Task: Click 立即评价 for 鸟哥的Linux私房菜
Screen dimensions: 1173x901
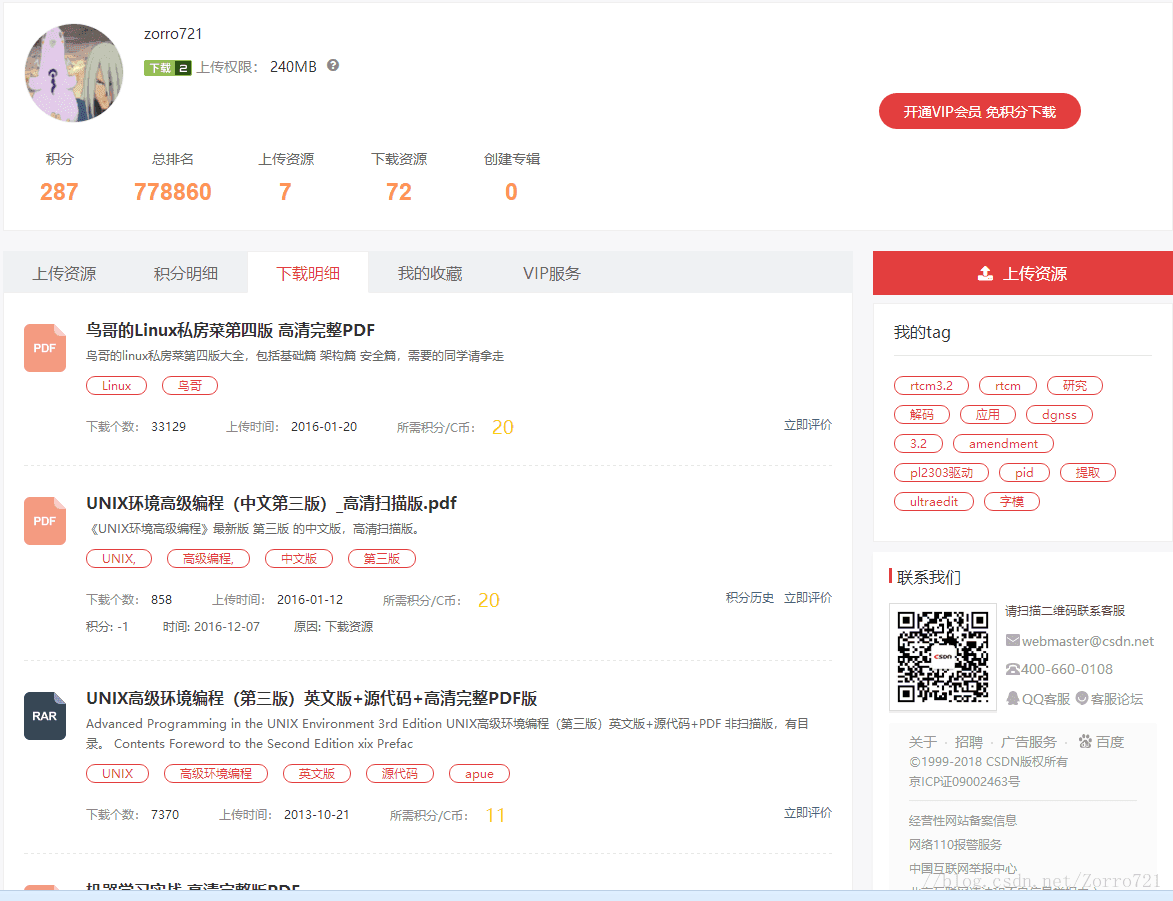Action: pos(808,425)
